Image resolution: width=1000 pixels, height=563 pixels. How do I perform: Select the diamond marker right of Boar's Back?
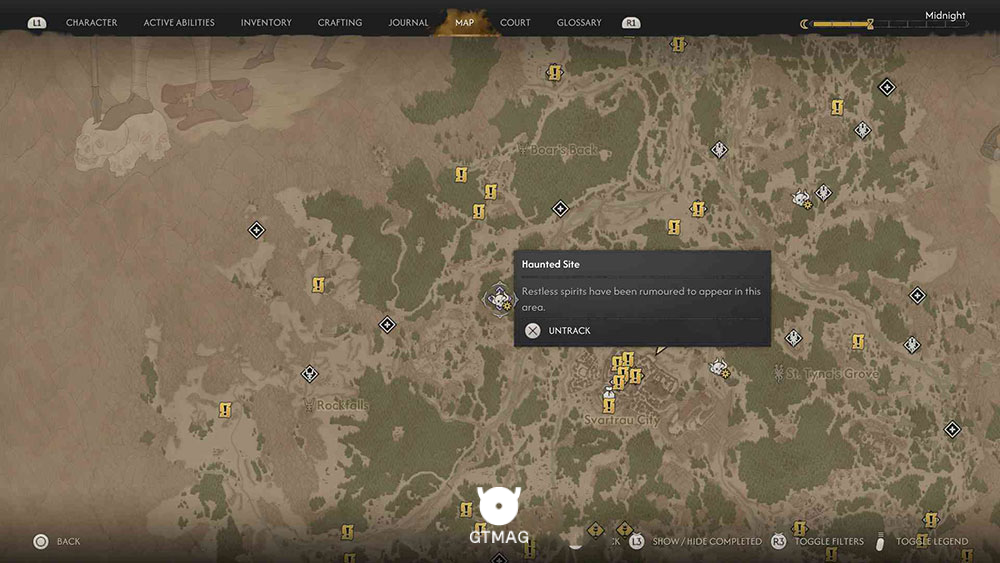point(560,208)
